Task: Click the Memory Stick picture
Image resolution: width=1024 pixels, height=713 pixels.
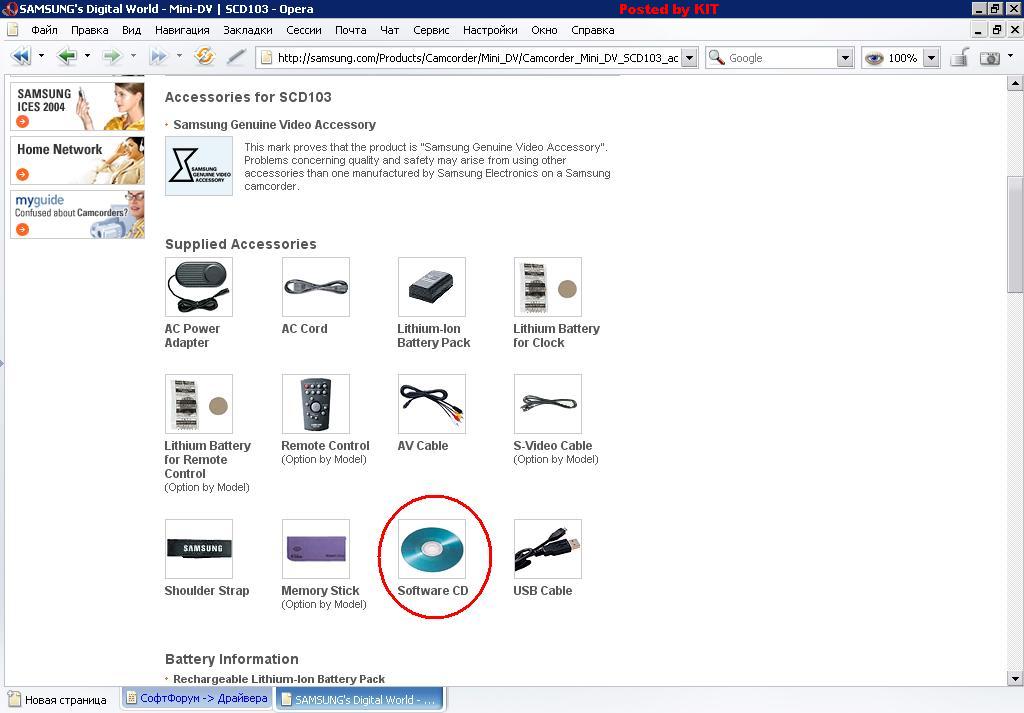Action: tap(315, 549)
